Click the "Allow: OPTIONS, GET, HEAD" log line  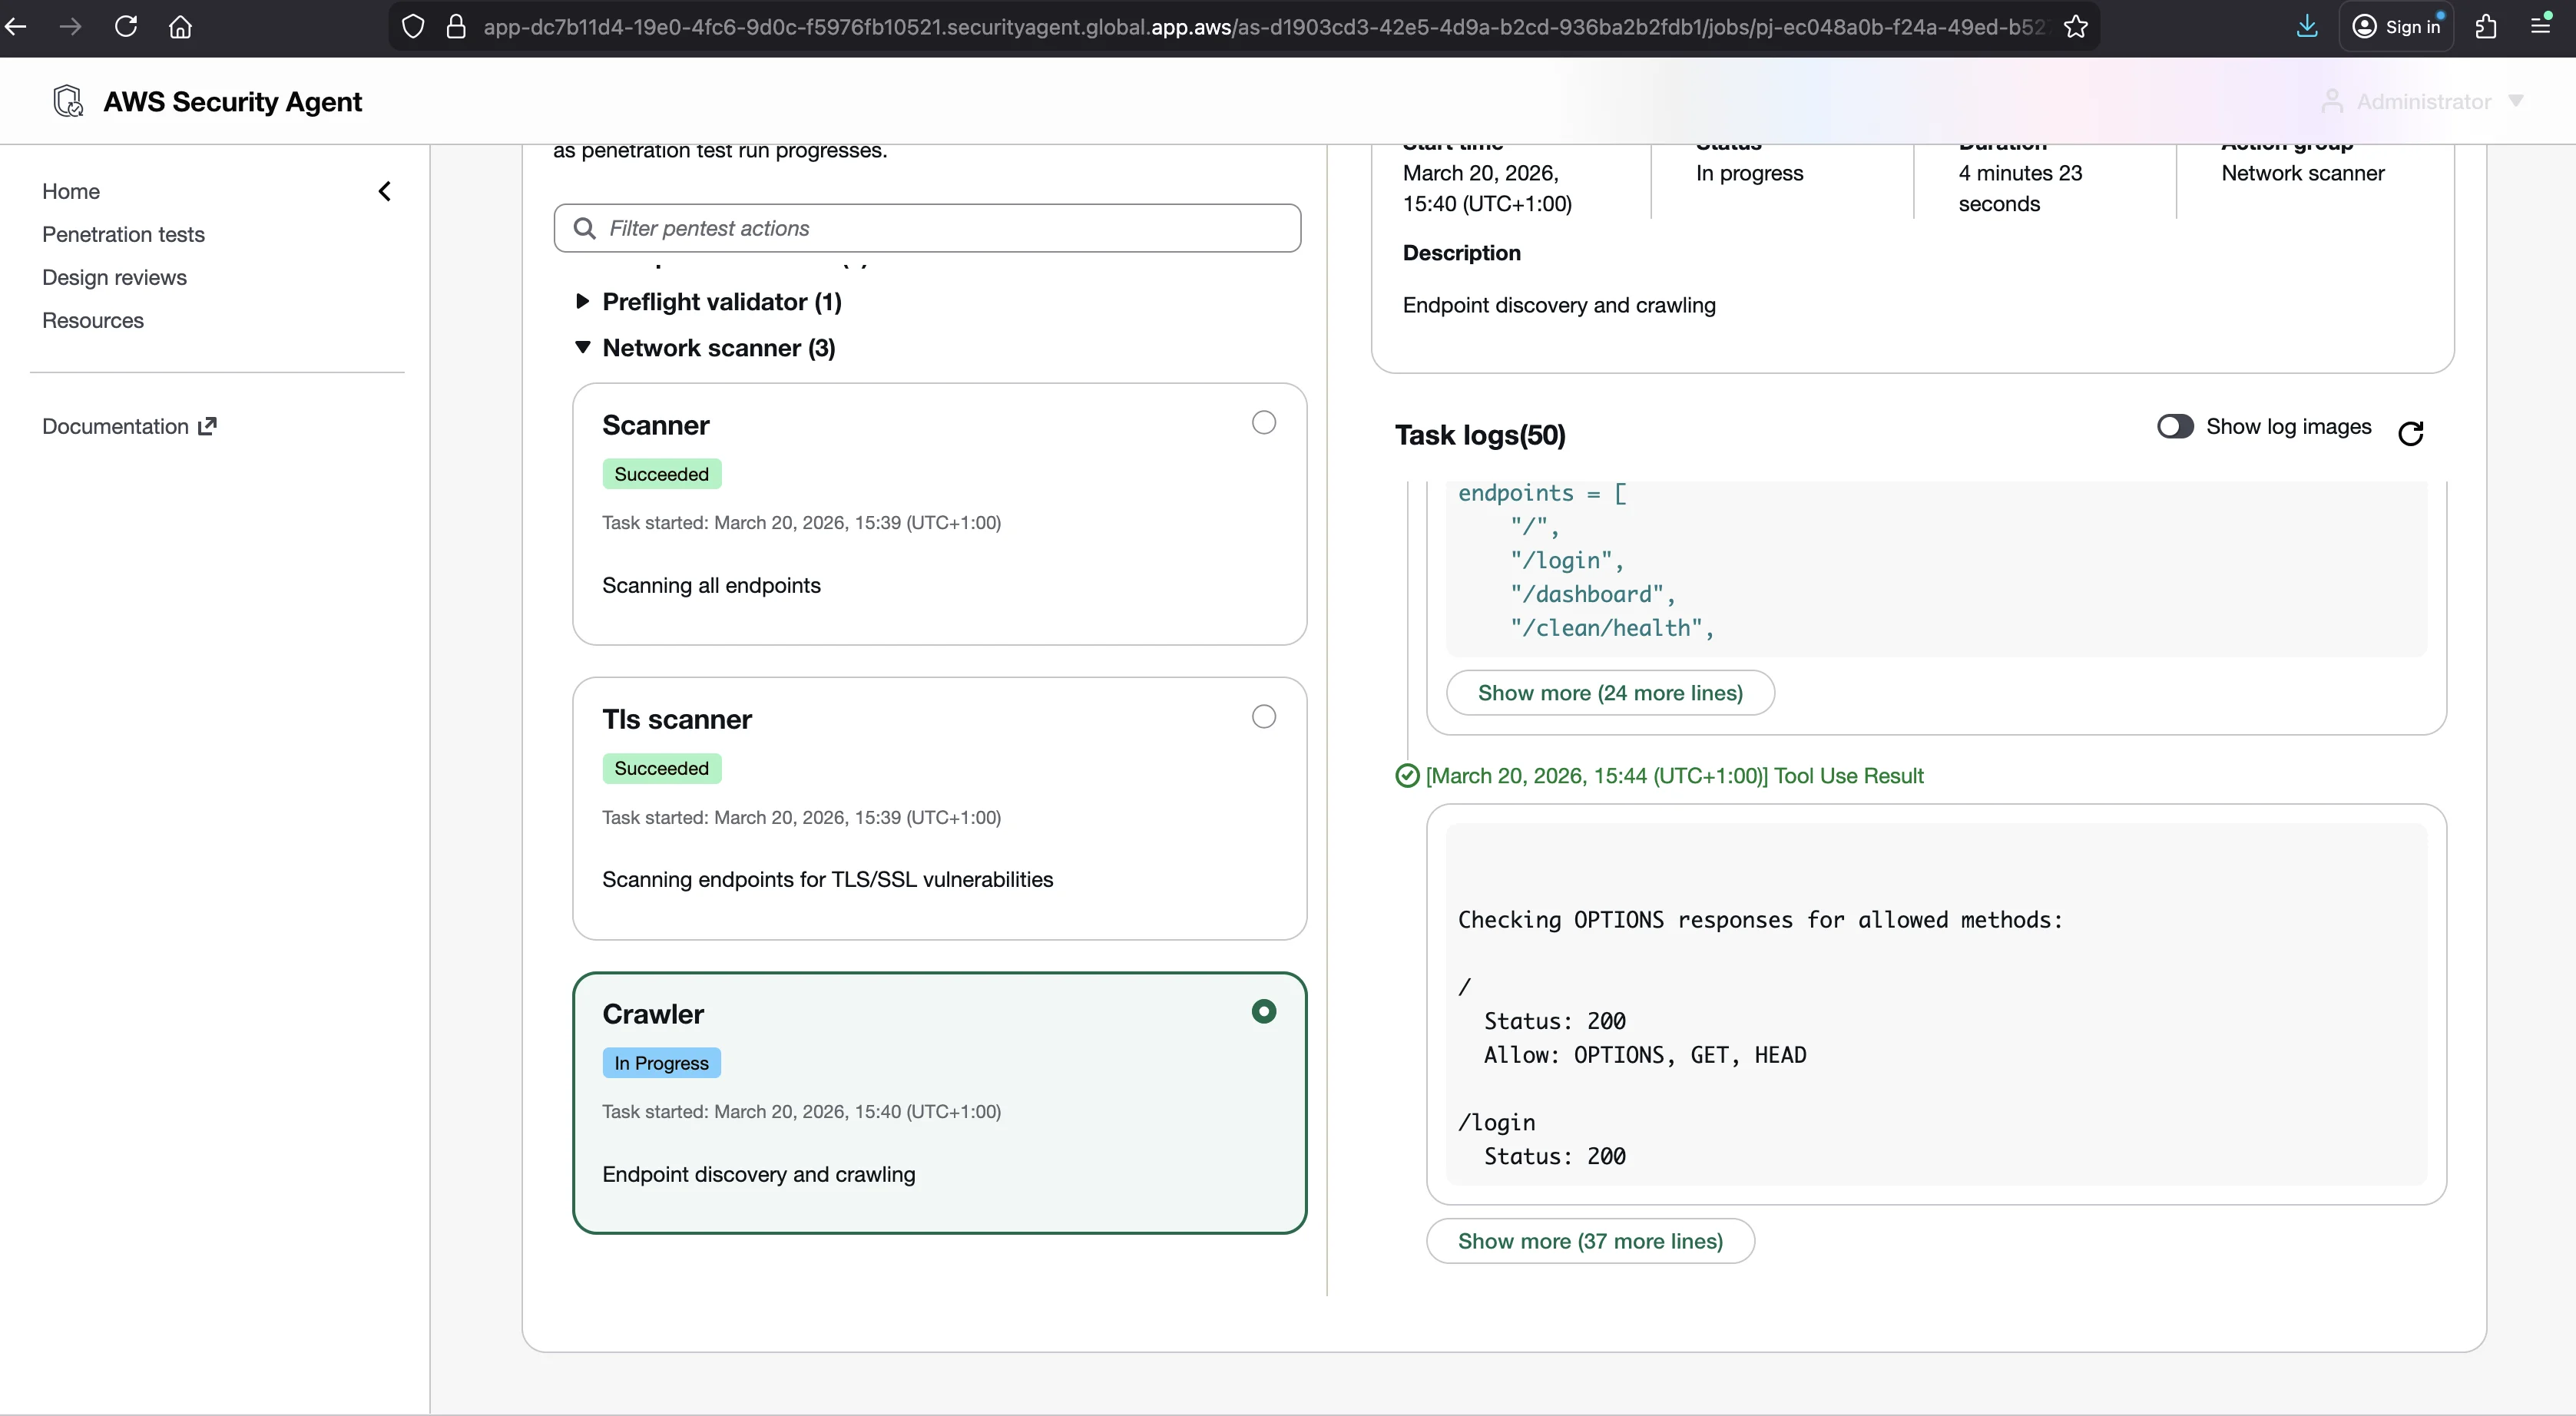click(x=1645, y=1055)
